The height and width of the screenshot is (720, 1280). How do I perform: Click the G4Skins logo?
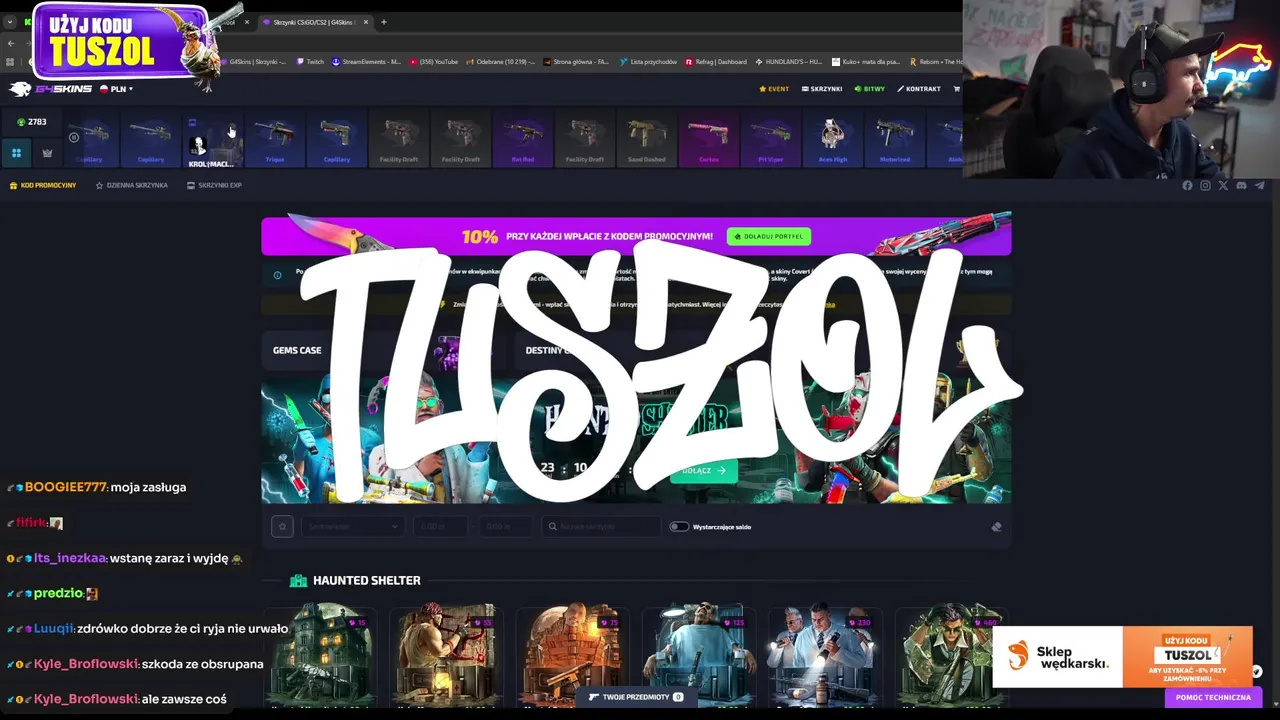click(x=50, y=89)
